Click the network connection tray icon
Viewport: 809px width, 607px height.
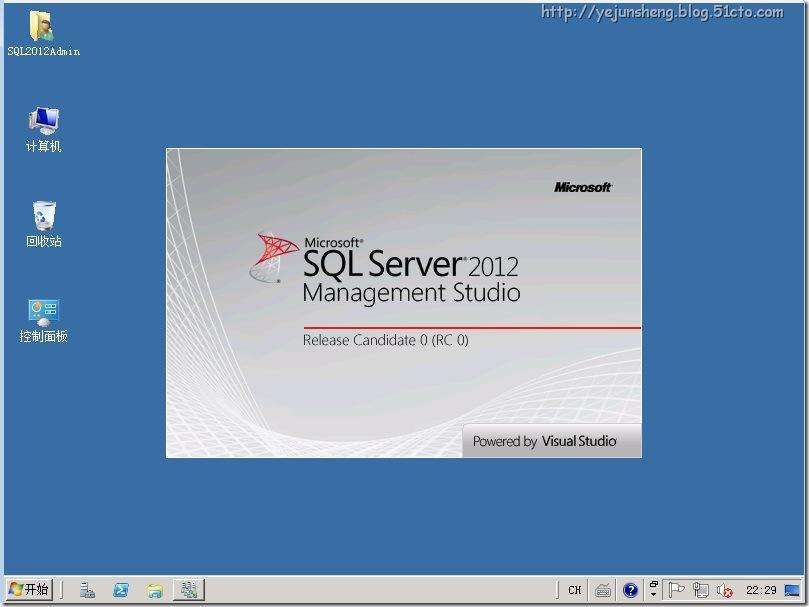[701, 589]
